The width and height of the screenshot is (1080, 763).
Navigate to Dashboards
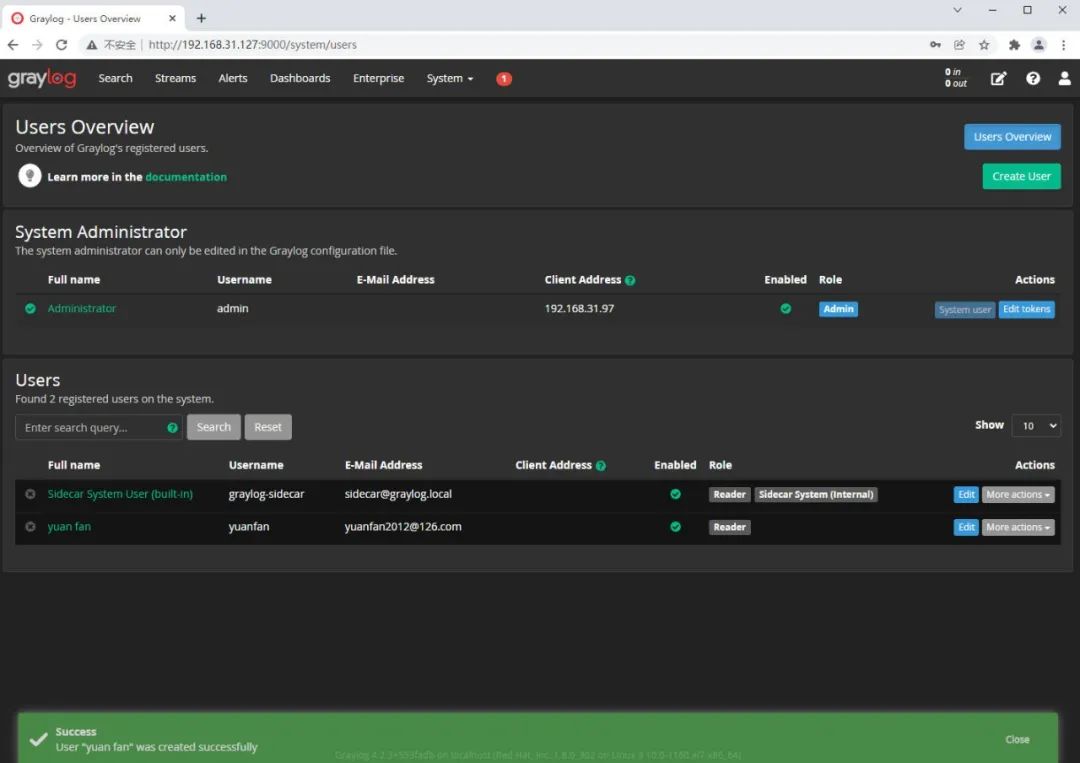300,79
